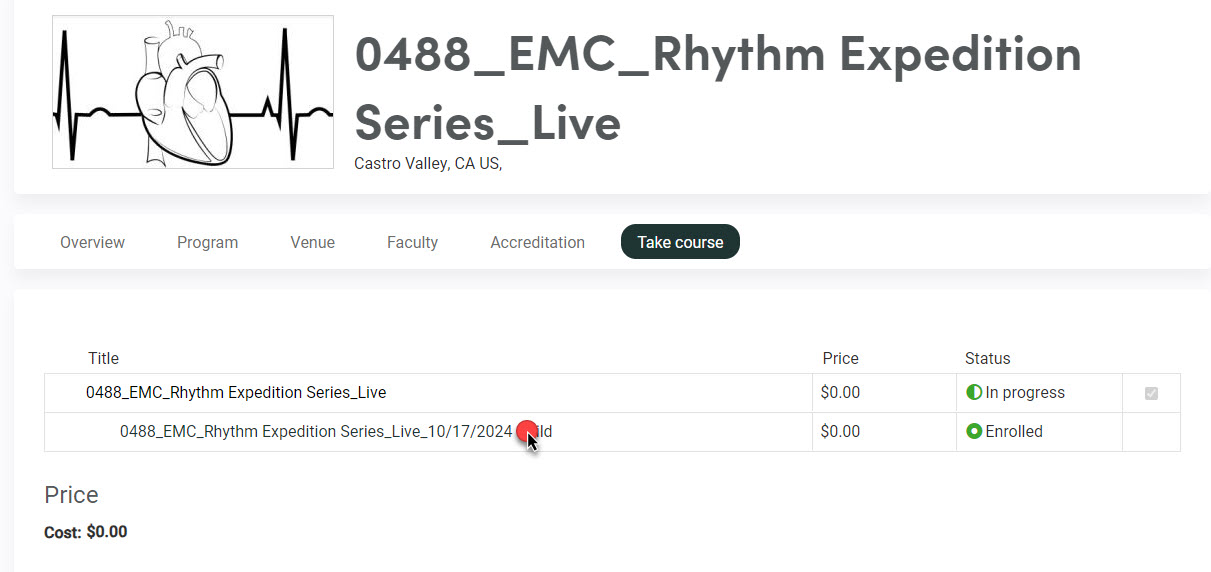The height and width of the screenshot is (572, 1211).
Task: Toggle the checkbox in the In progress row
Action: click(x=1151, y=393)
